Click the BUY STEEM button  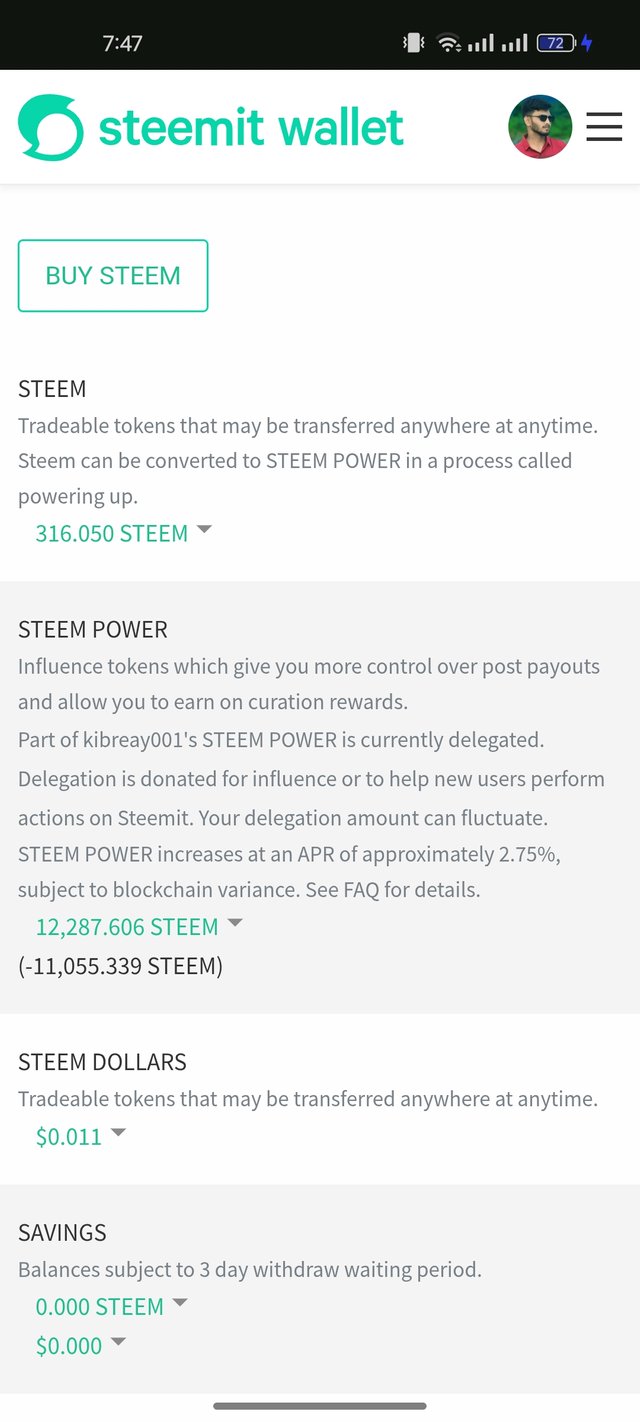[x=113, y=276]
